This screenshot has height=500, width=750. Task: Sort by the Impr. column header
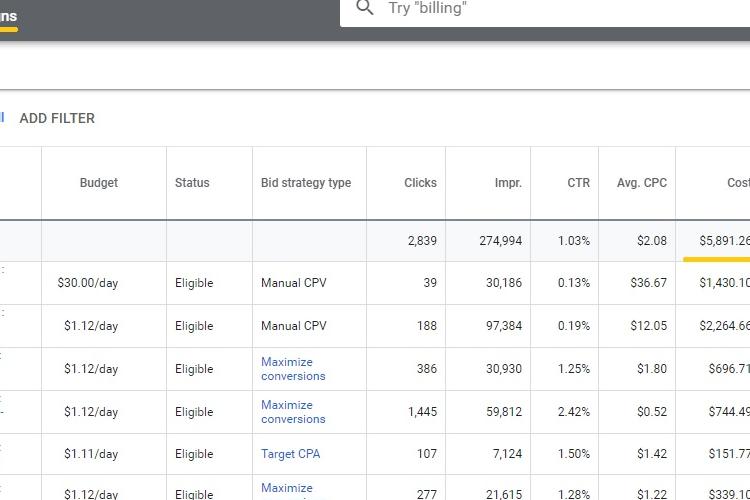coord(508,183)
